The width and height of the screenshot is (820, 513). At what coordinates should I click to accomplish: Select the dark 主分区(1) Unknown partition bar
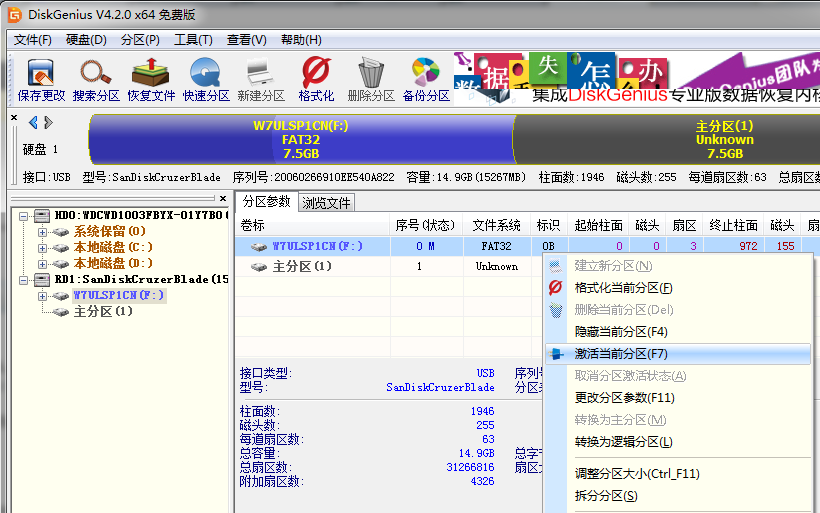click(667, 140)
